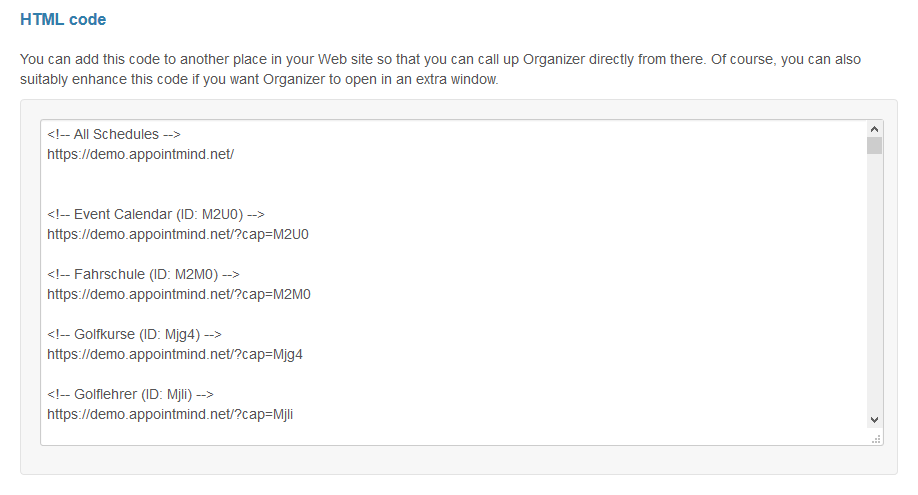Image resolution: width=918 pixels, height=495 pixels.
Task: Click the scrollbar down arrow in code box
Action: coord(874,419)
